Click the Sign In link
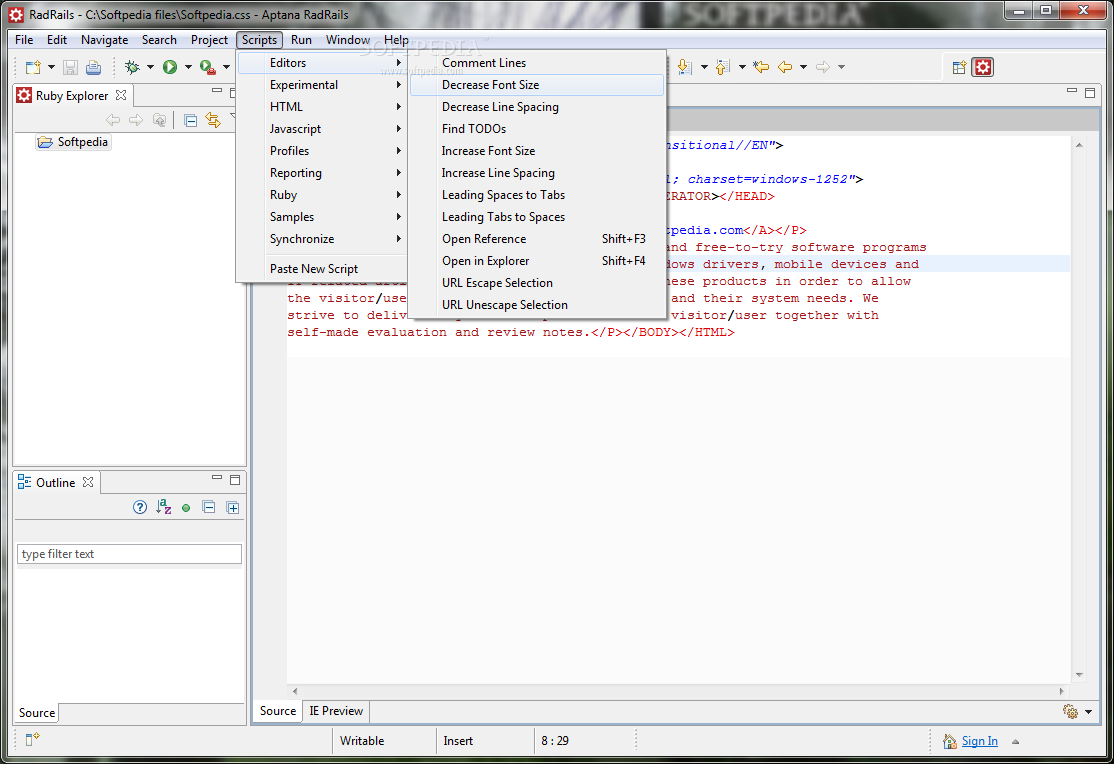This screenshot has width=1114, height=764. pos(980,741)
